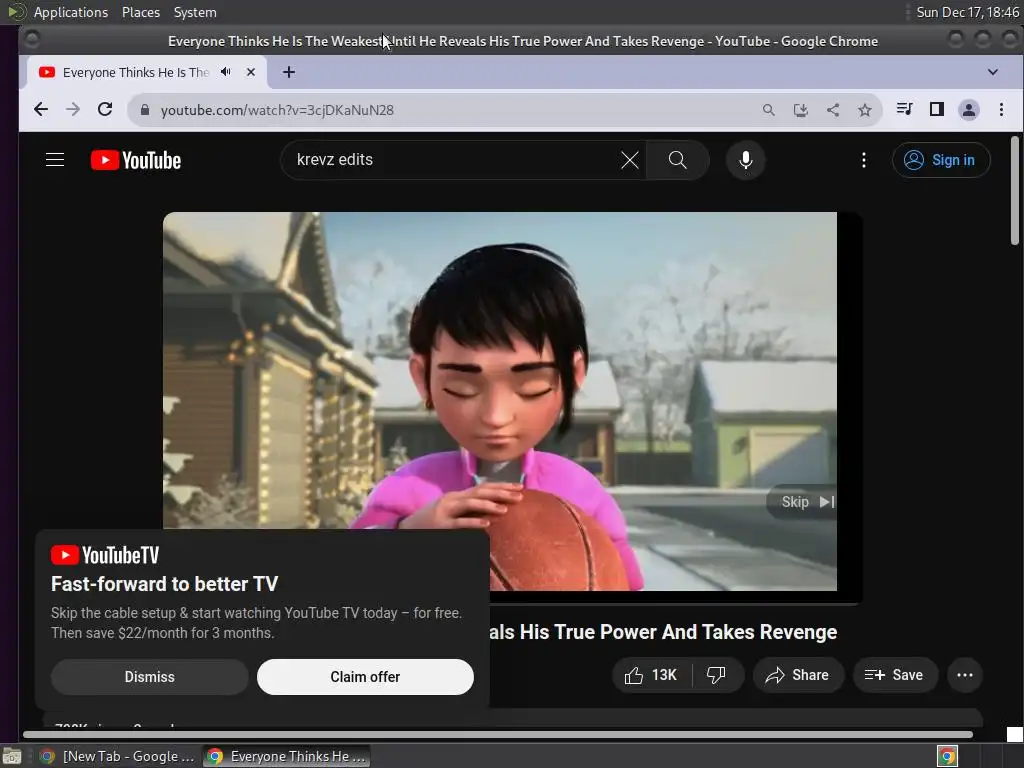Expand tab search dropdown chevron
The height and width of the screenshot is (768, 1024).
993,72
